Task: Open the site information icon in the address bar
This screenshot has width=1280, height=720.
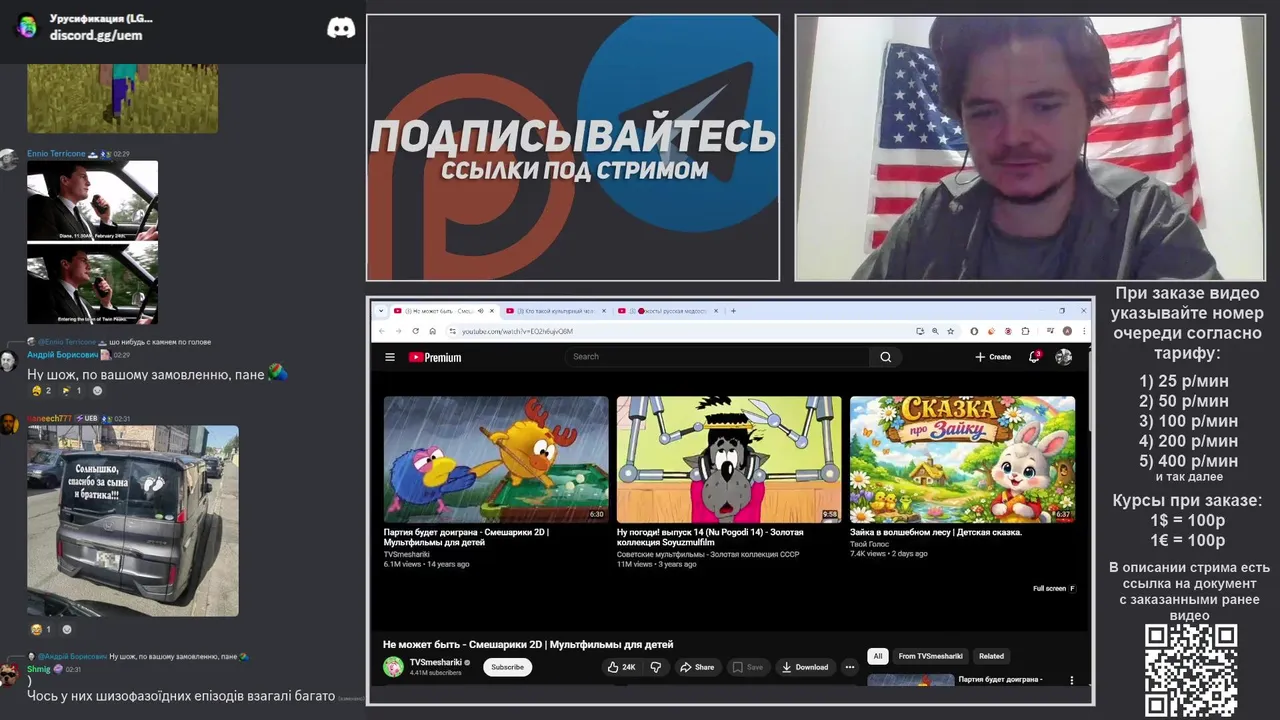Action: pyautogui.click(x=452, y=331)
